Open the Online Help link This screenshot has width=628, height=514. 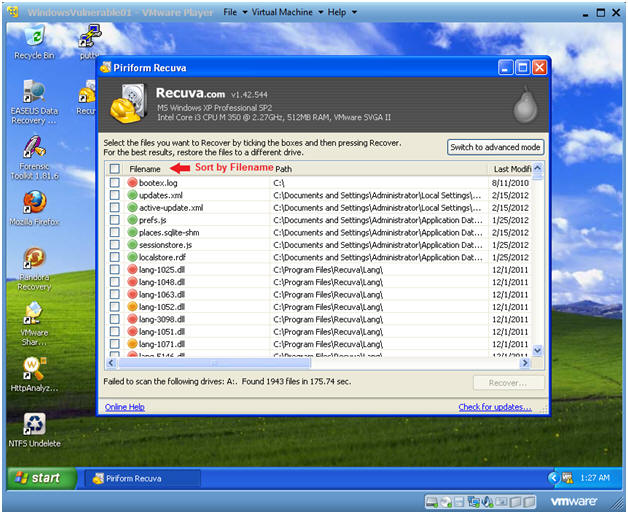pos(125,407)
